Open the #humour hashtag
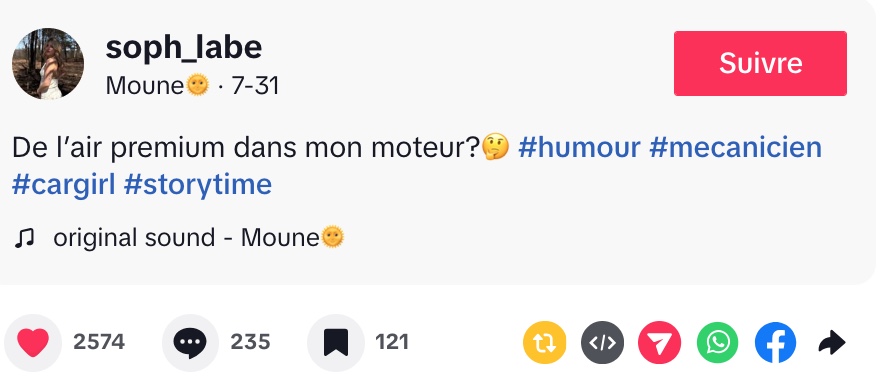This screenshot has height=384, width=882. pos(579,148)
